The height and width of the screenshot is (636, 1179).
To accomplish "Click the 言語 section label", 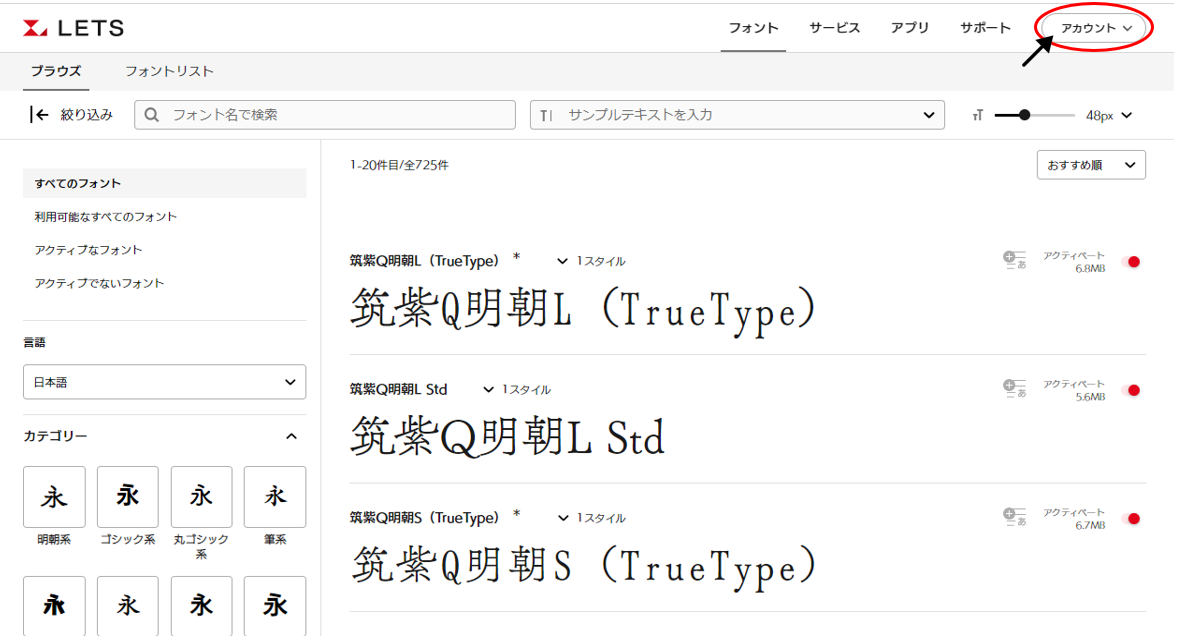I will pos(35,342).
